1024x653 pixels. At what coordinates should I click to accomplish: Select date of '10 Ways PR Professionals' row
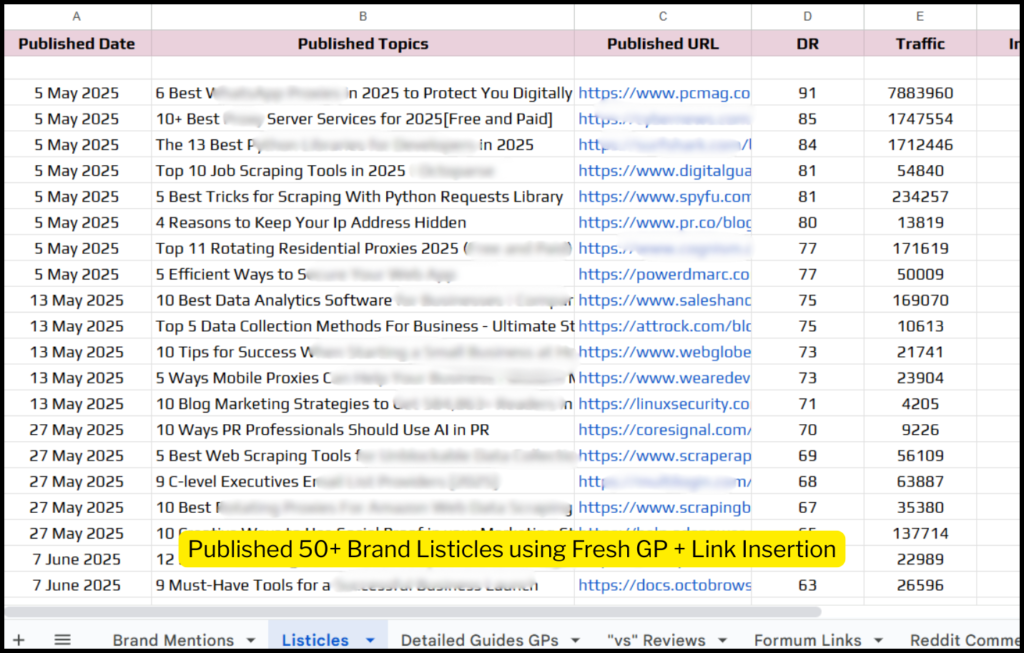pos(77,430)
